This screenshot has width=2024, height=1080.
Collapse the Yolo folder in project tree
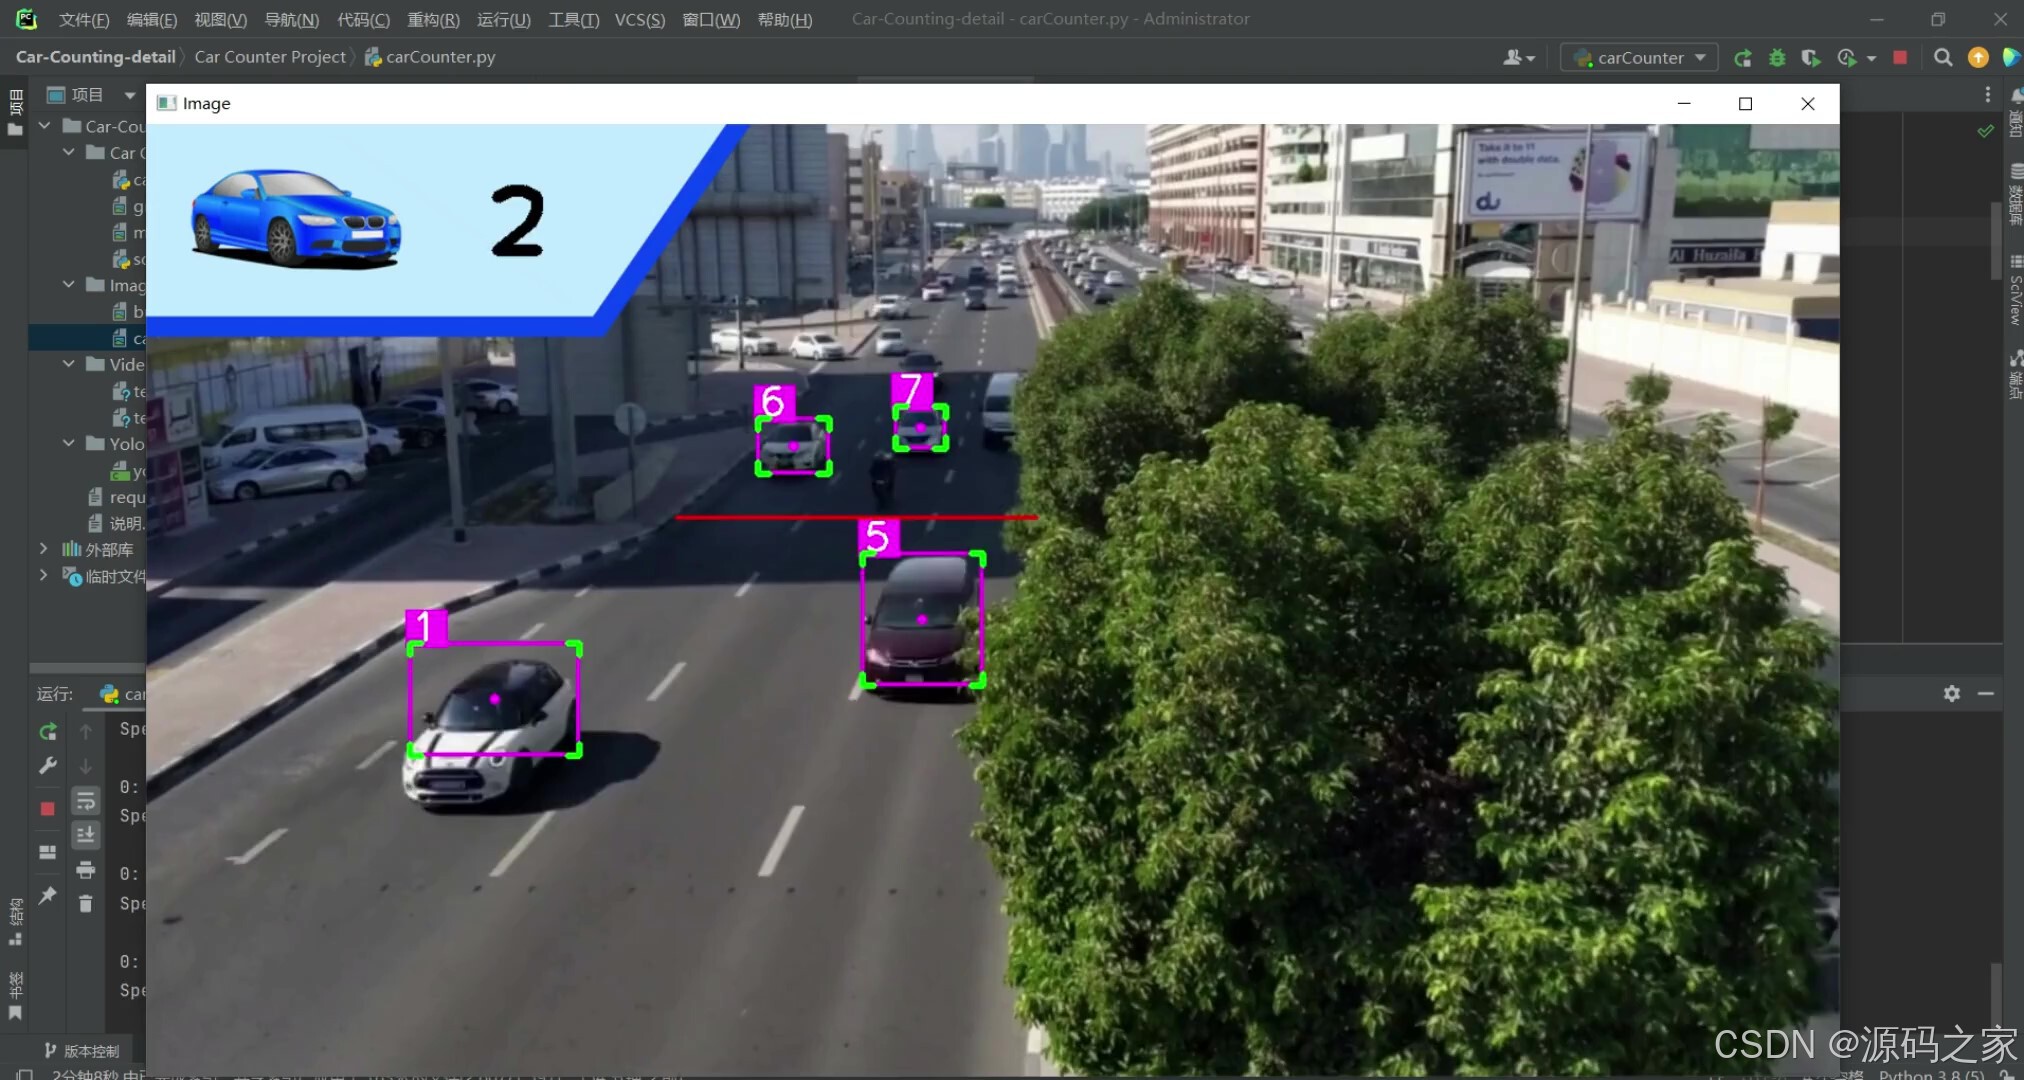pos(68,443)
